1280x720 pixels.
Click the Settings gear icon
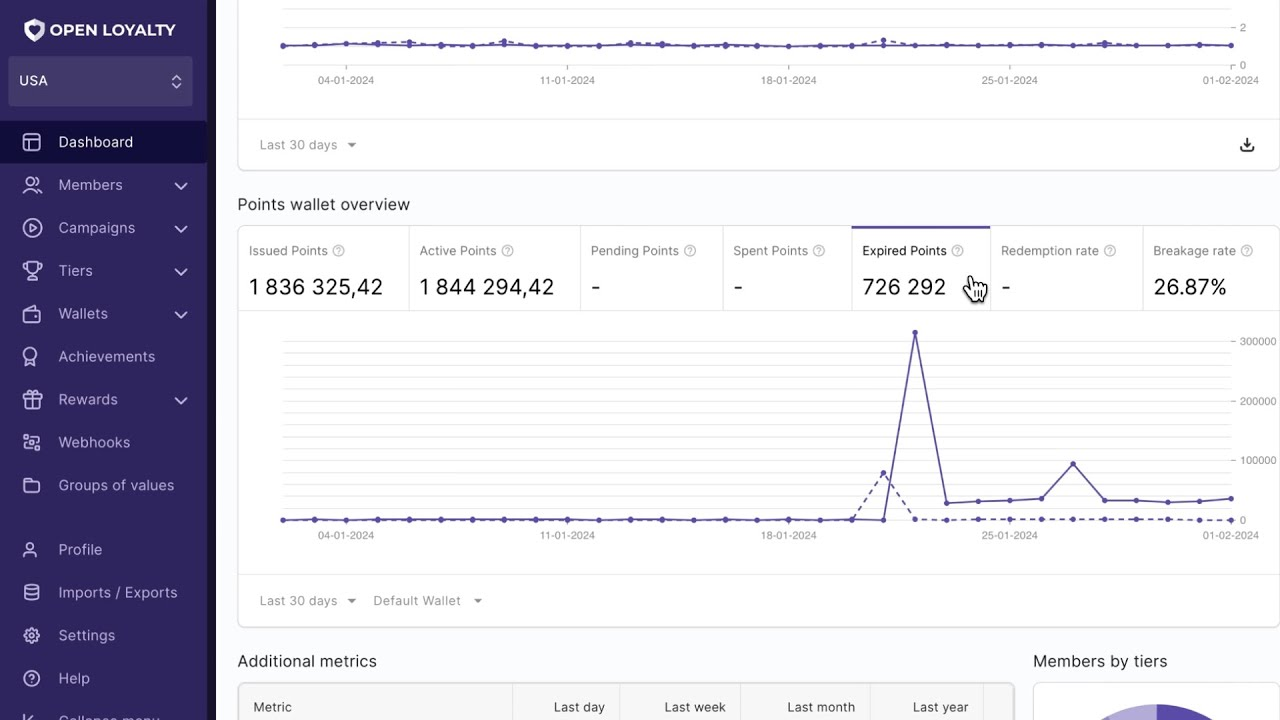click(x=32, y=636)
